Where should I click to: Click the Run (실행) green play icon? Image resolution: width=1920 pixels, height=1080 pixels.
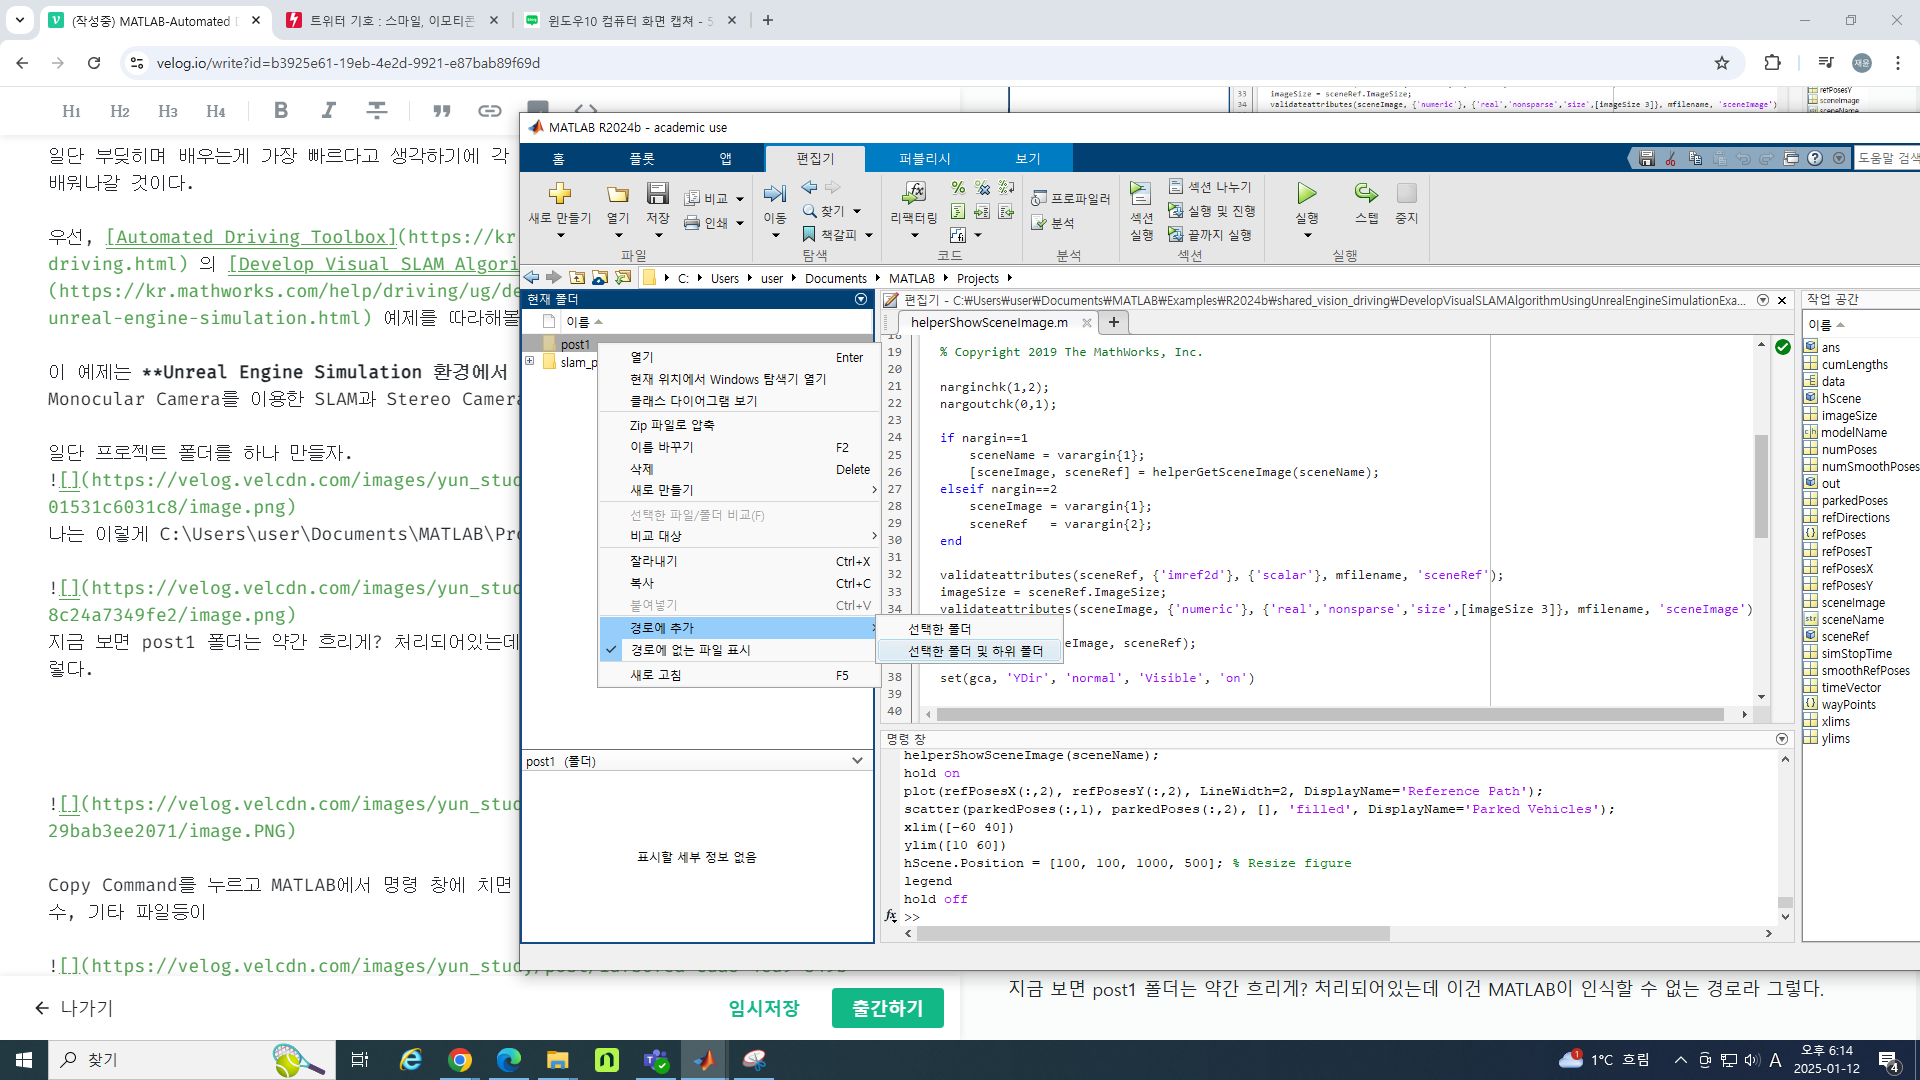[1306, 194]
